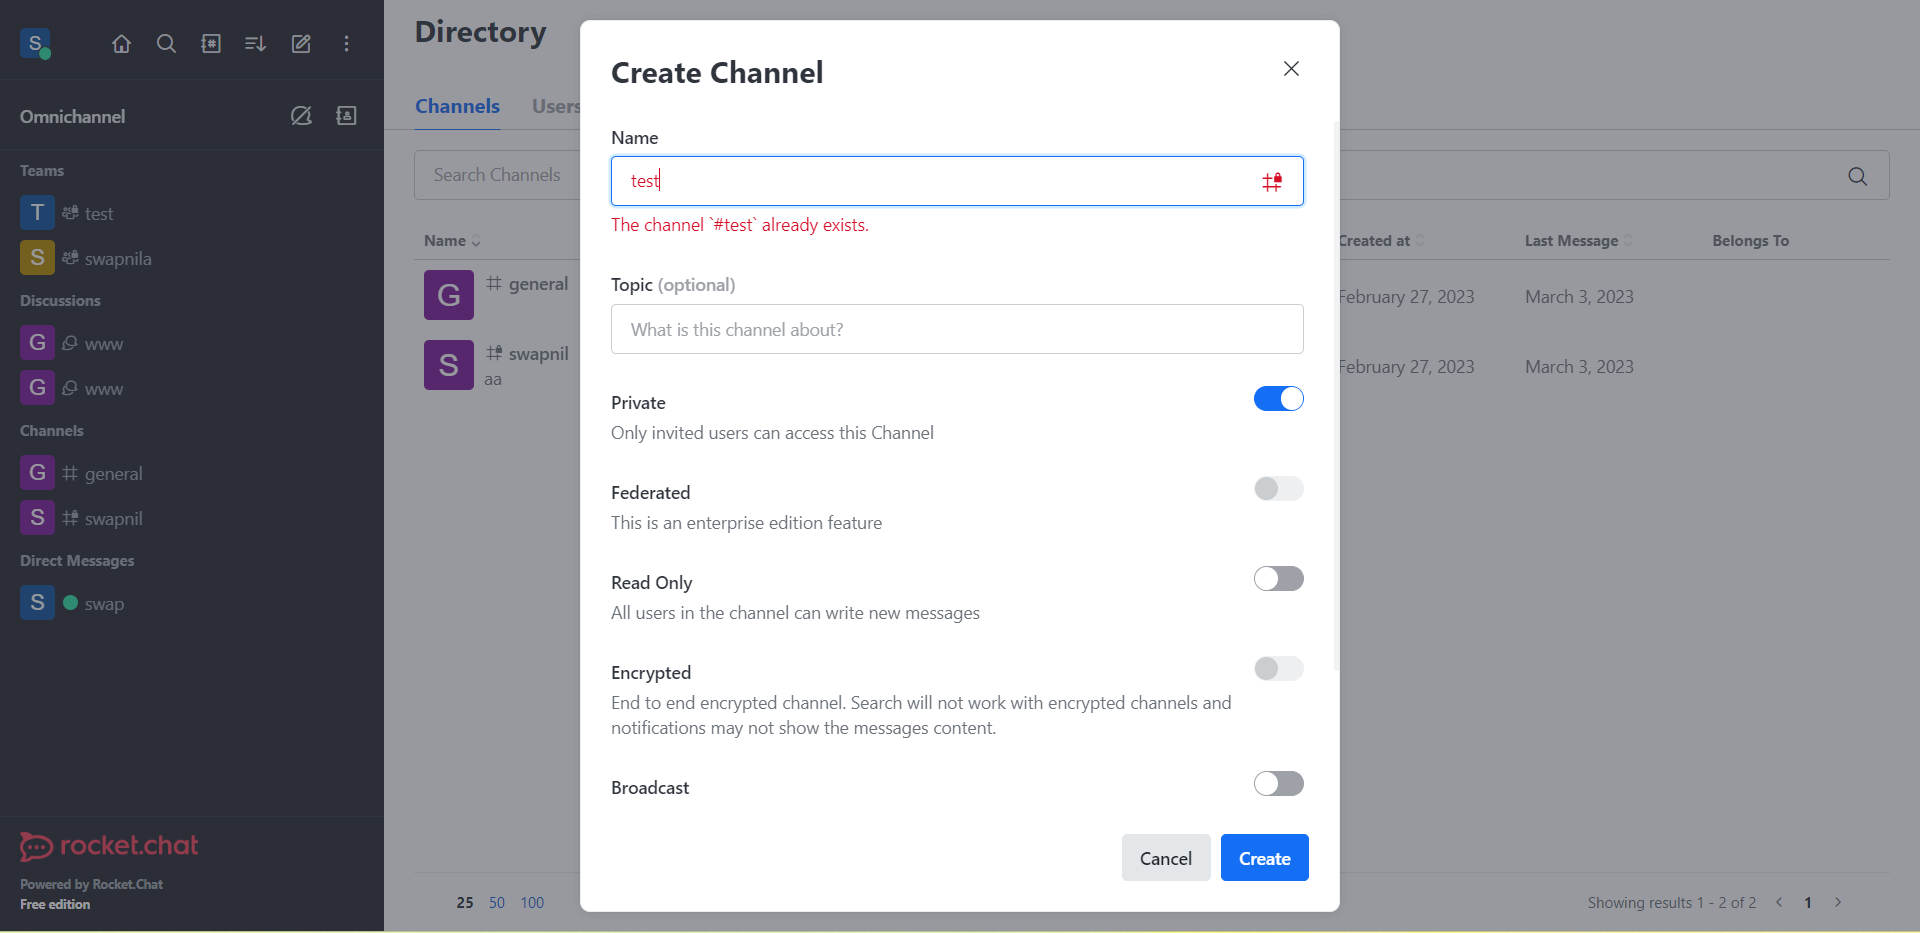This screenshot has height=933, width=1920.
Task: Select the Channels tab in Directory
Action: coord(457,106)
